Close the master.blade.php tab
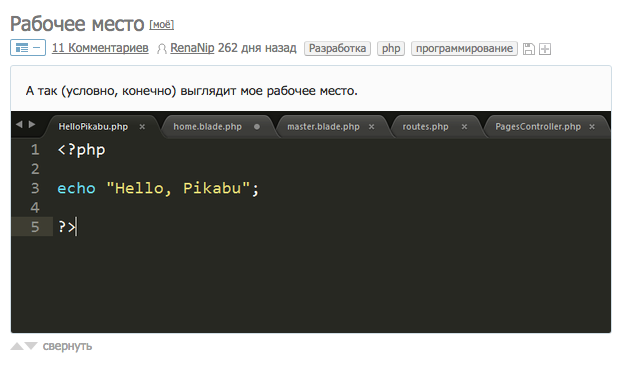This screenshot has width=632, height=369. tap(371, 127)
